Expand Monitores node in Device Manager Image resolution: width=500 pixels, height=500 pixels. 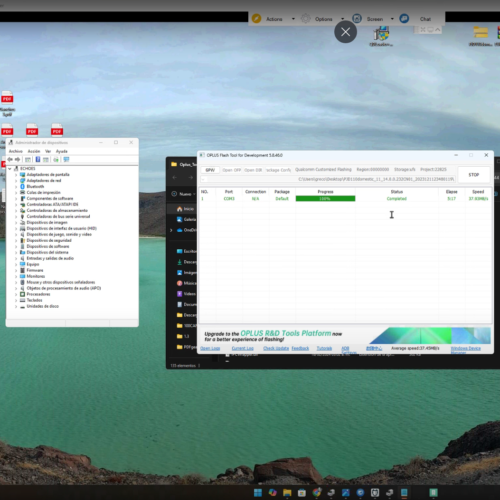(x=16, y=276)
